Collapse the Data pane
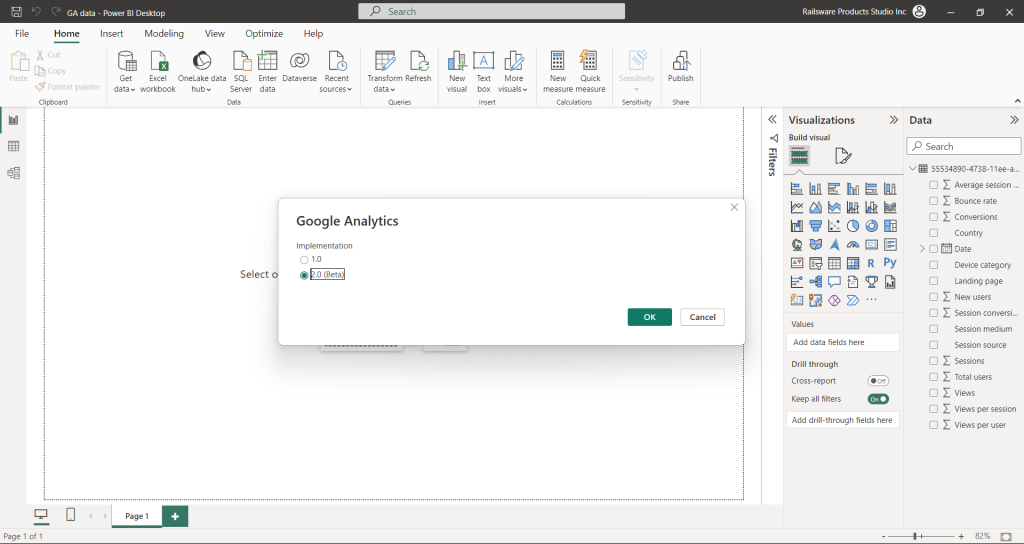This screenshot has width=1024, height=544. pos(1014,120)
